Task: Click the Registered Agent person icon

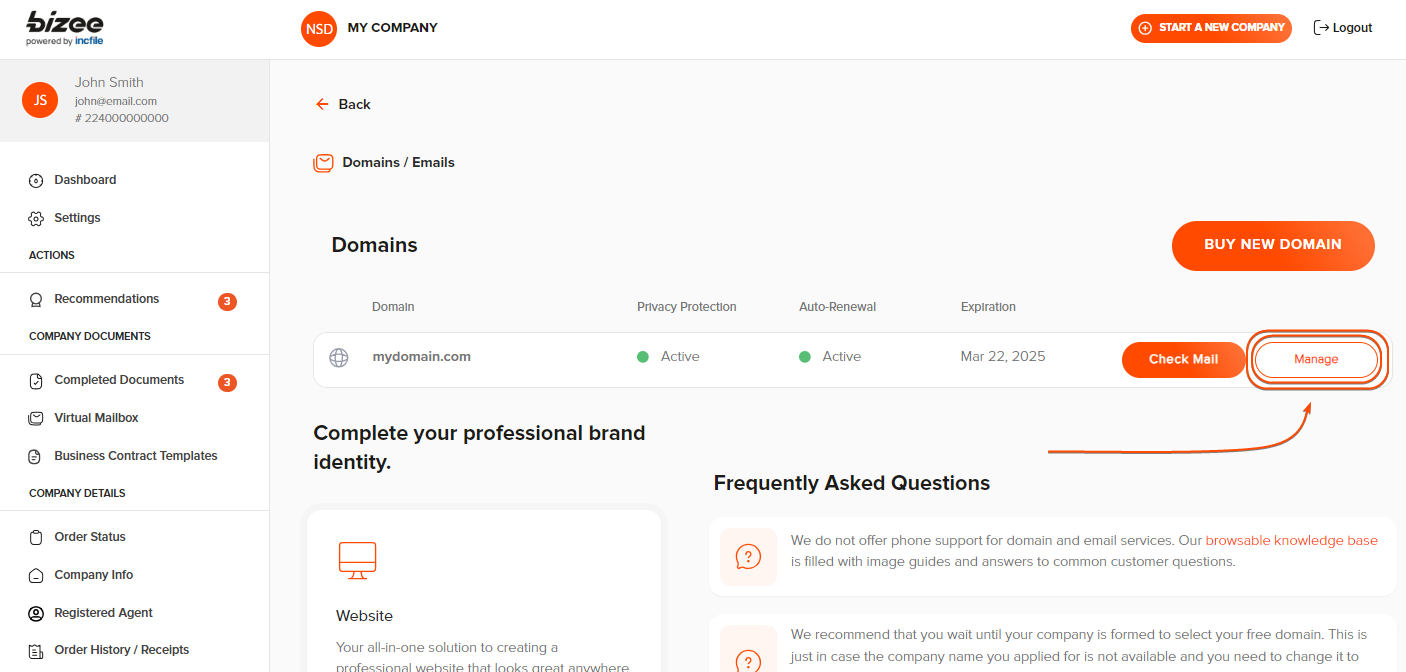Action: pos(36,613)
